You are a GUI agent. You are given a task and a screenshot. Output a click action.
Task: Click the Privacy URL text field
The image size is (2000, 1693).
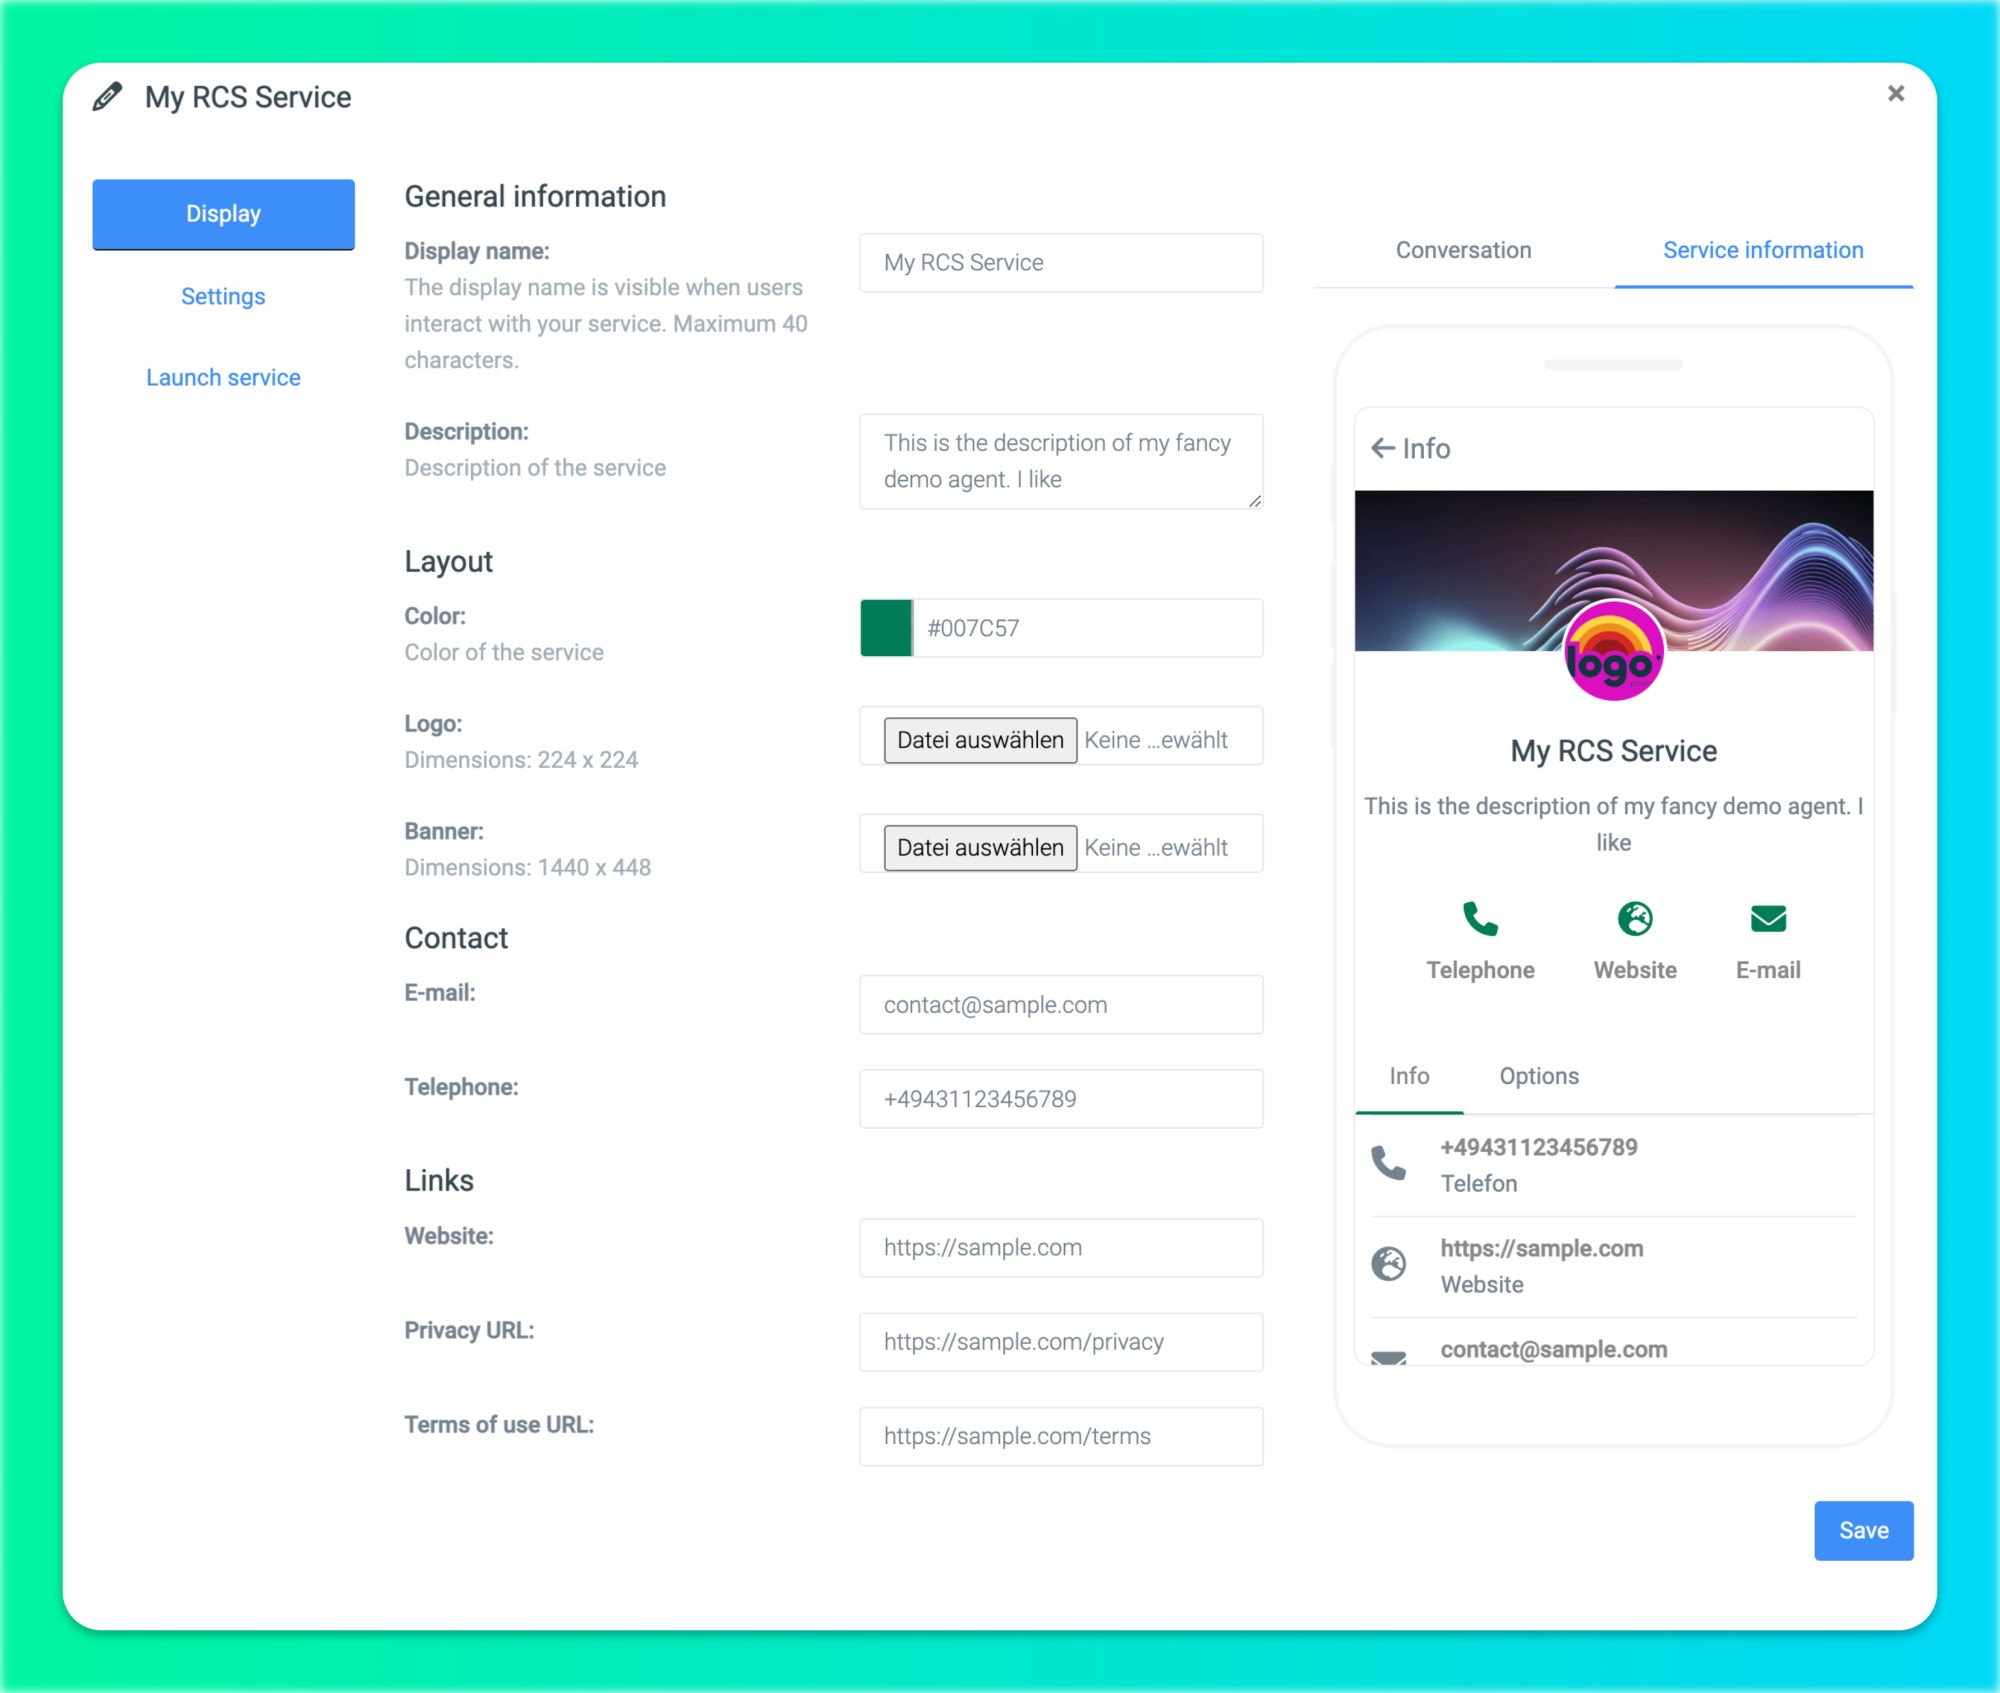pyautogui.click(x=1061, y=1342)
